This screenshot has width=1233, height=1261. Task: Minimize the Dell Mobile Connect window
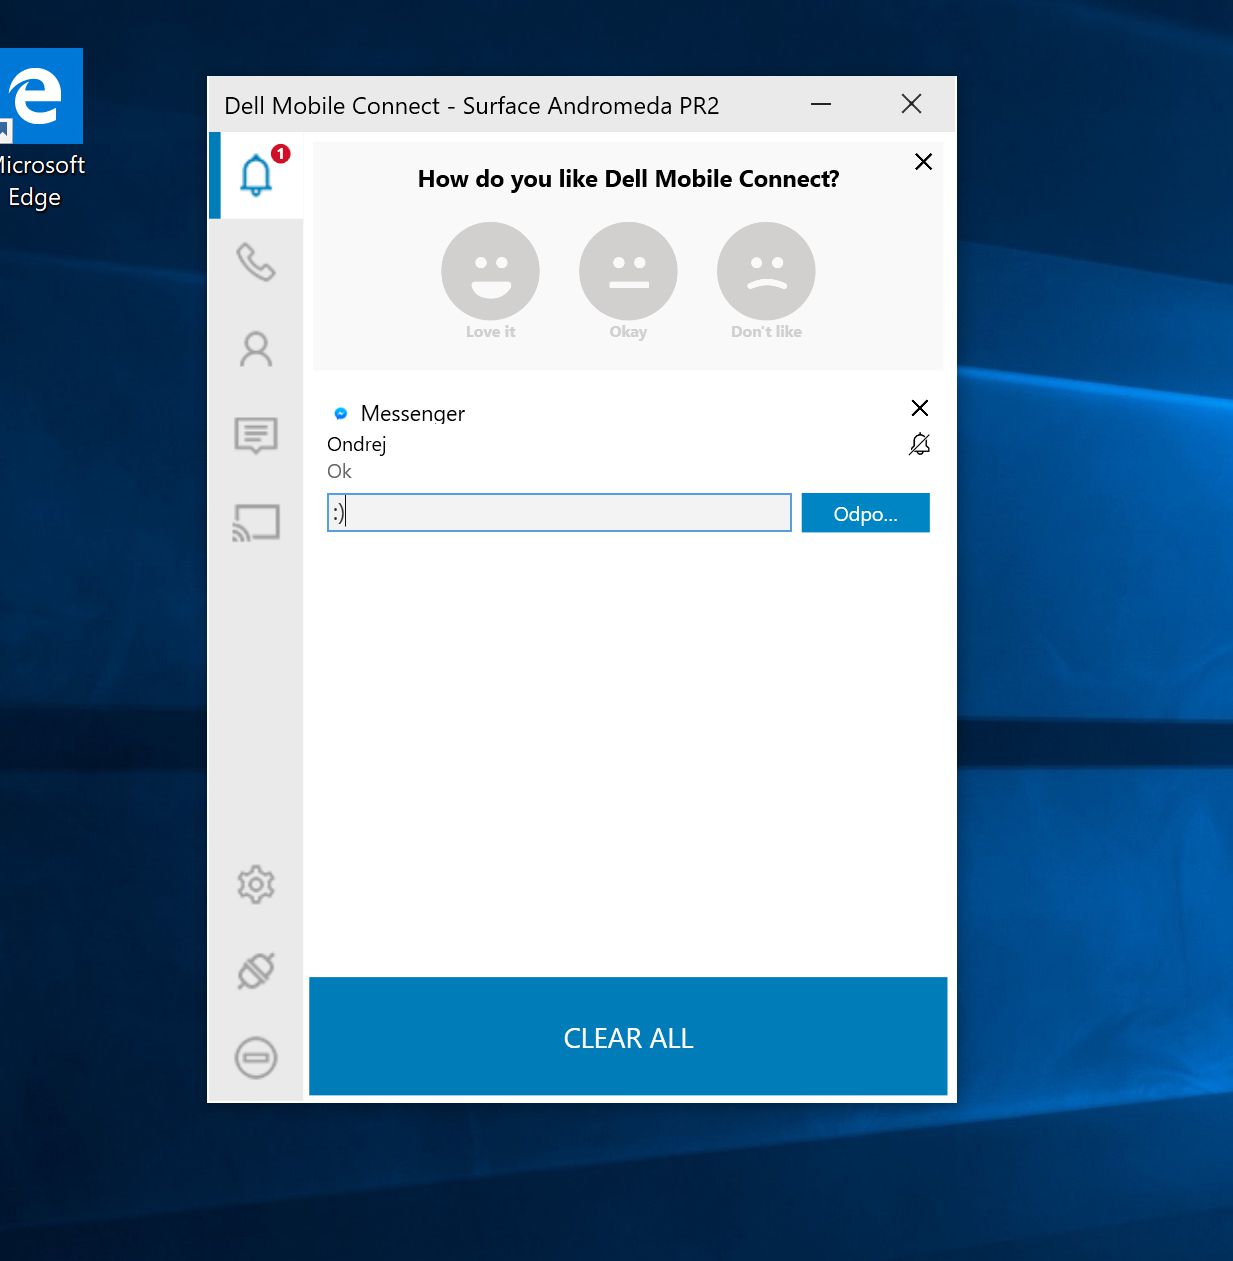tap(821, 104)
